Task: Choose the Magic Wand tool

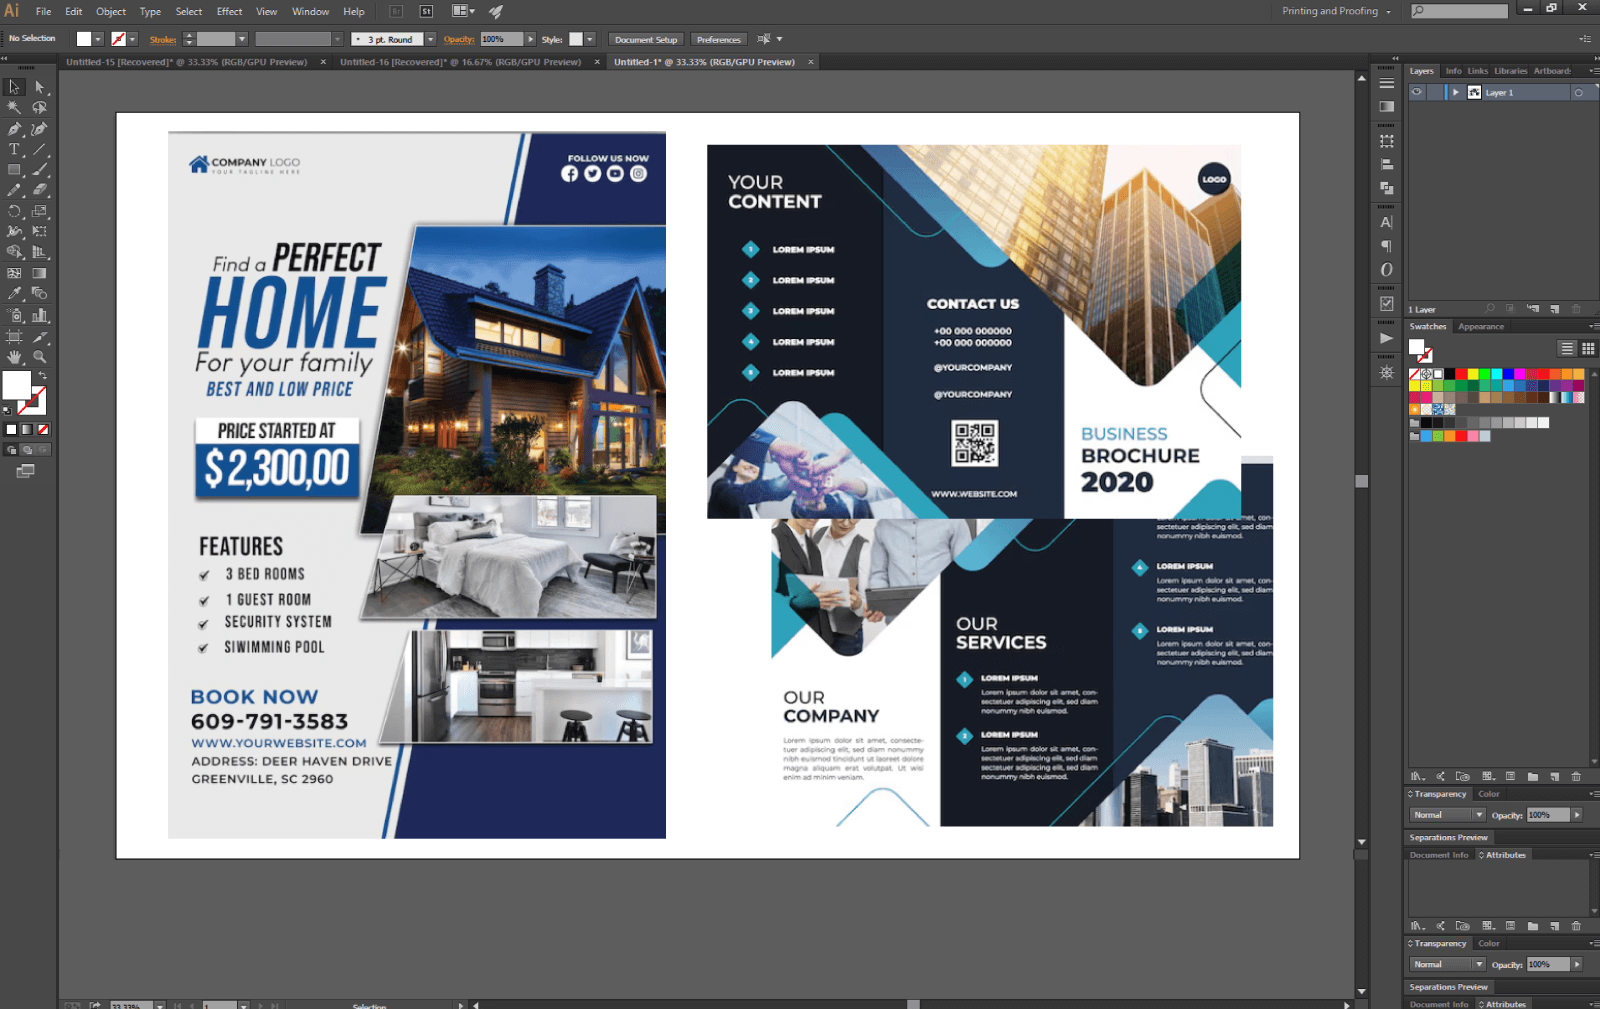Action: 14,108
